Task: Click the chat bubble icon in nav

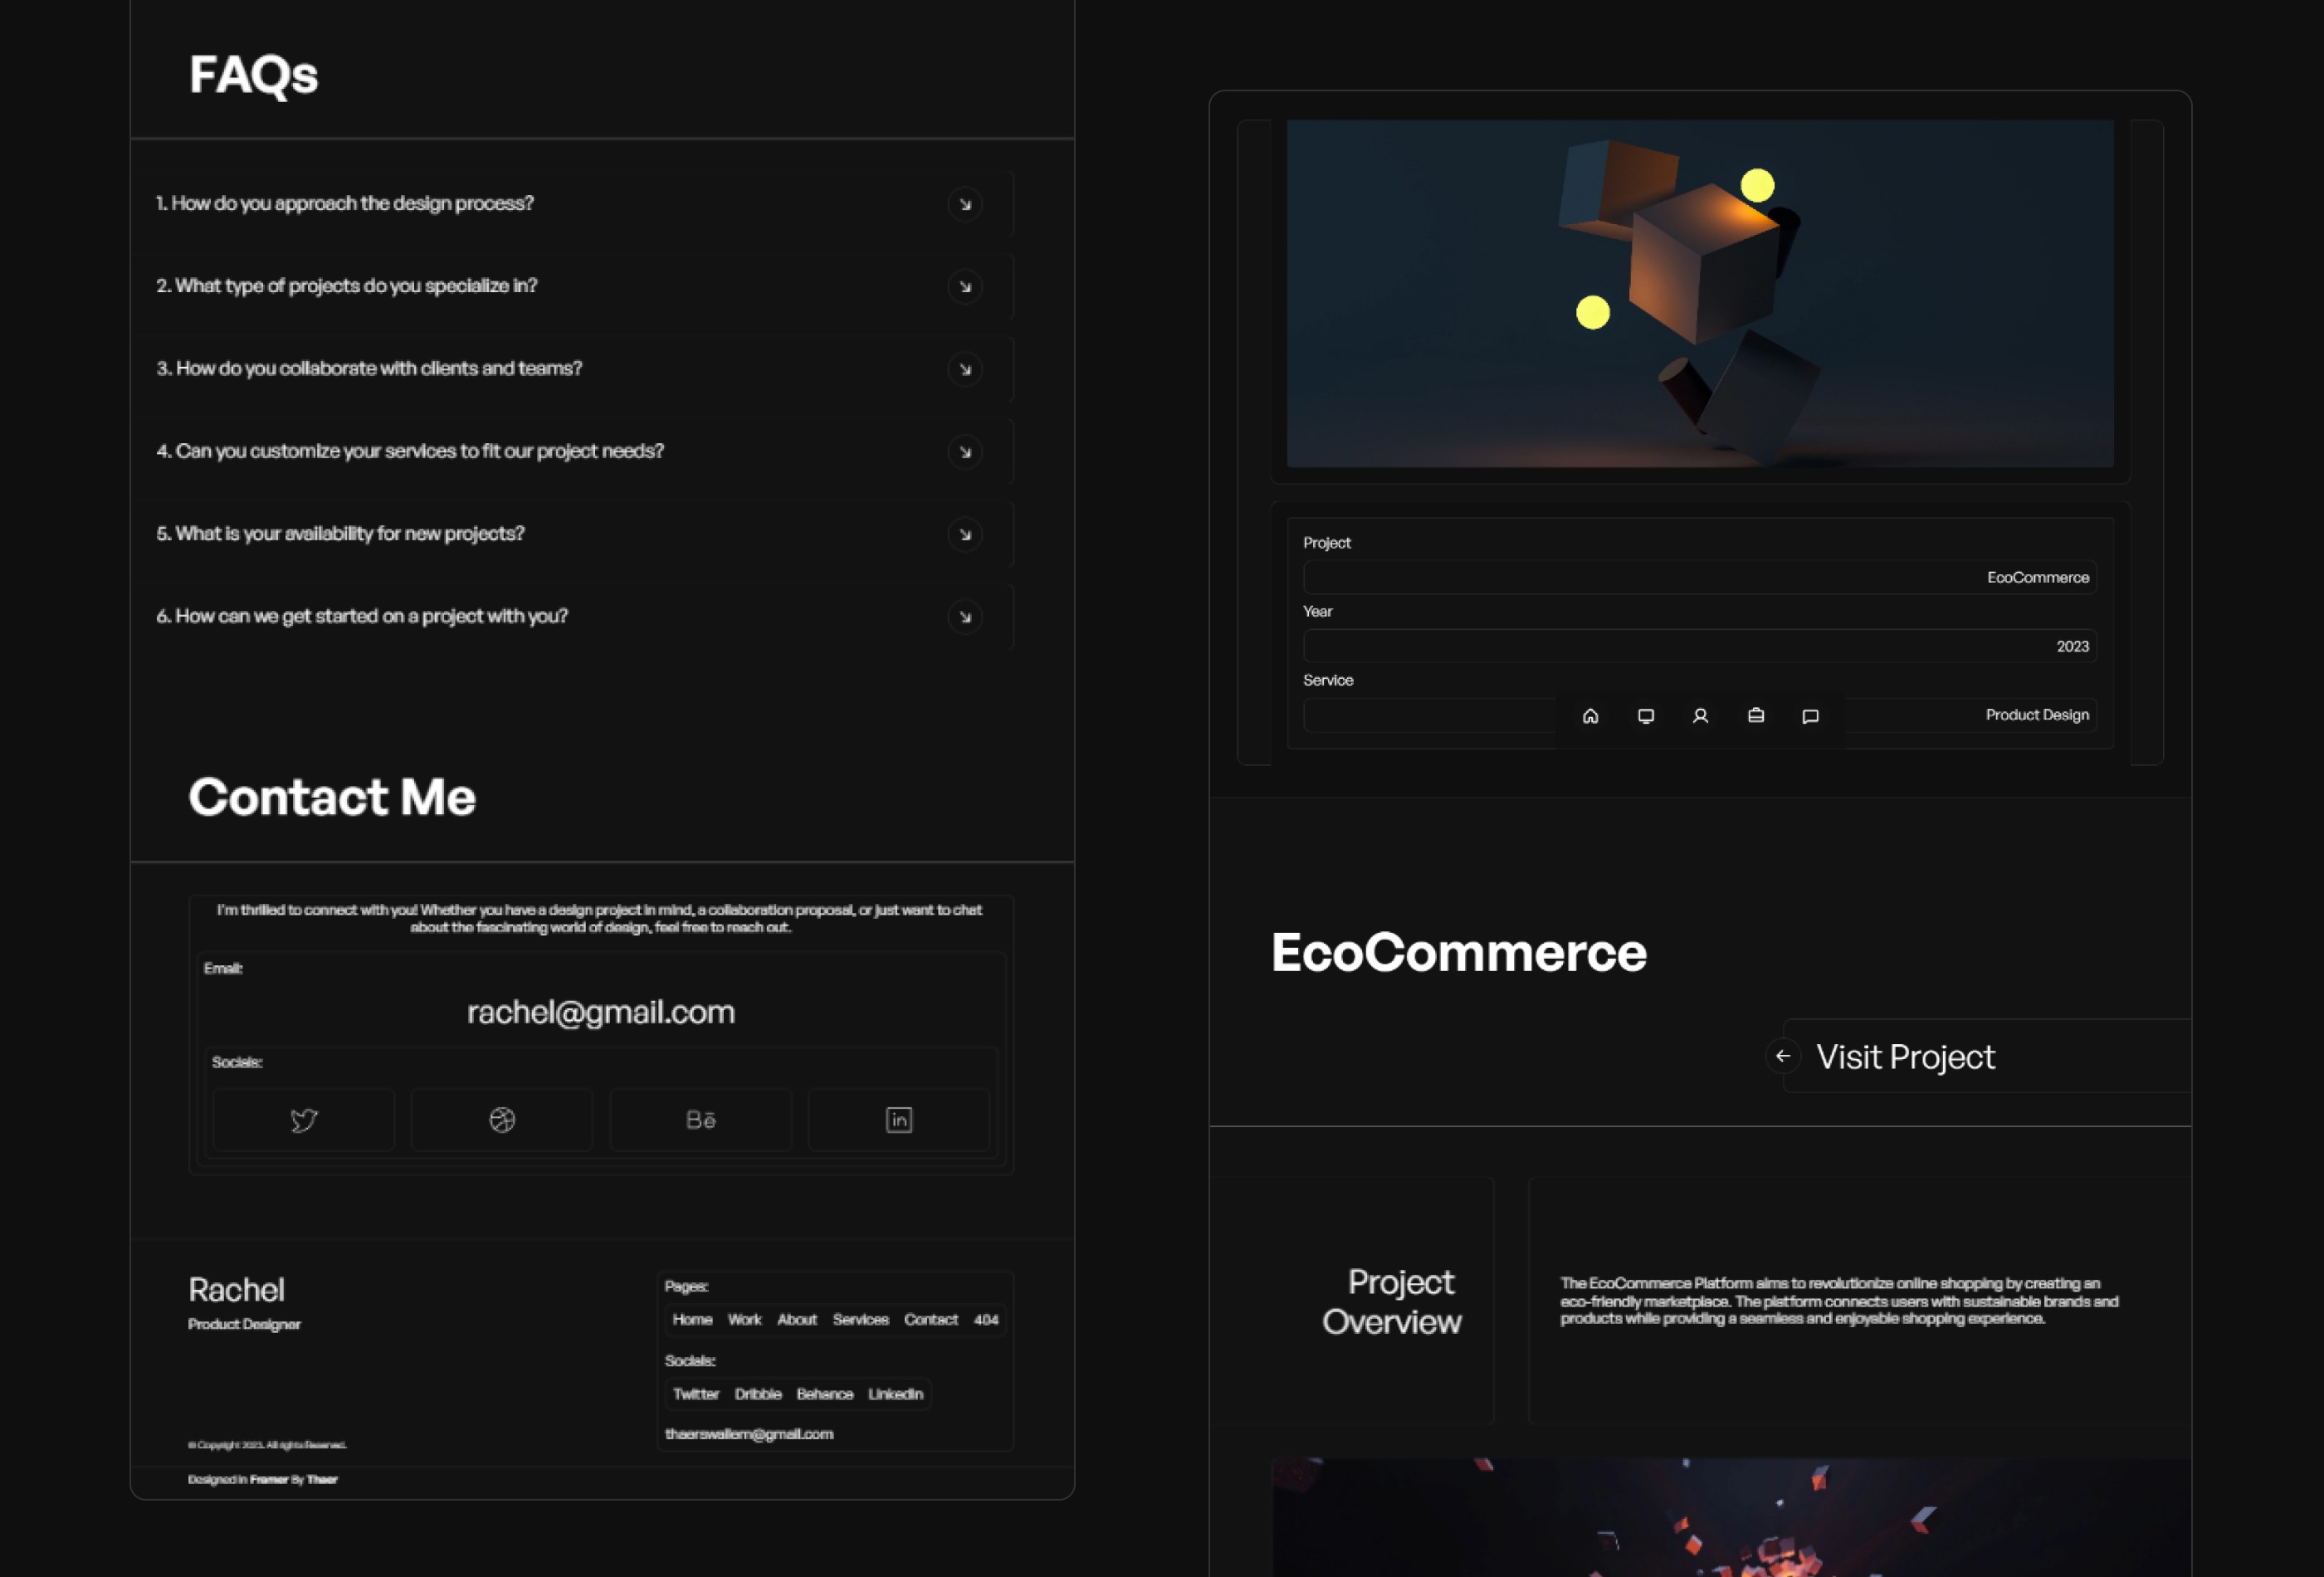Action: pos(1810,716)
